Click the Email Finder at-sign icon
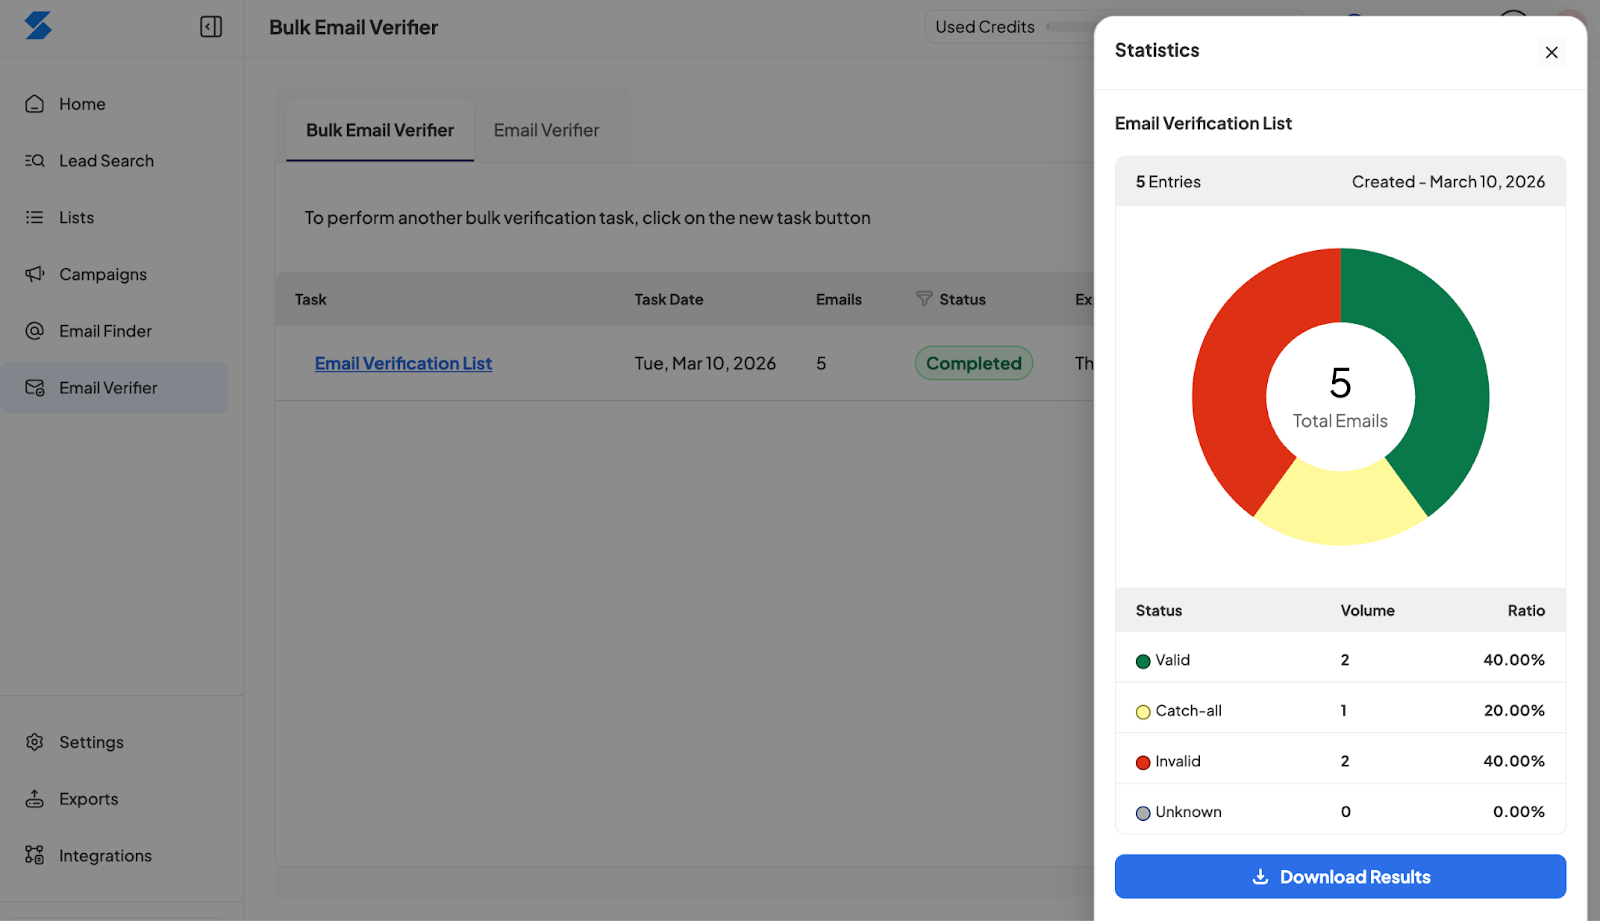Screen dimensions: 1600x921 point(35,331)
